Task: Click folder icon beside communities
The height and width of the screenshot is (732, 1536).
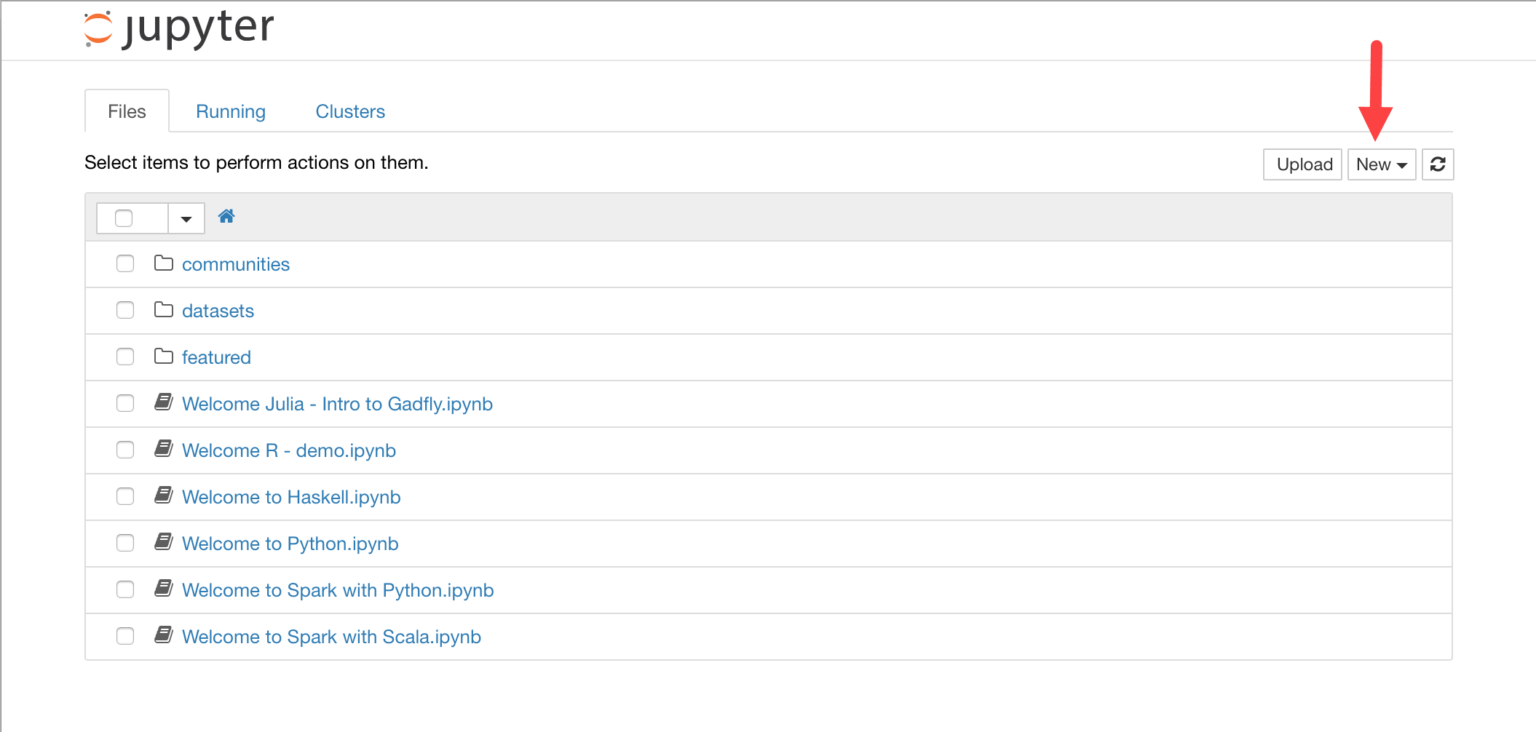Action: click(x=164, y=264)
